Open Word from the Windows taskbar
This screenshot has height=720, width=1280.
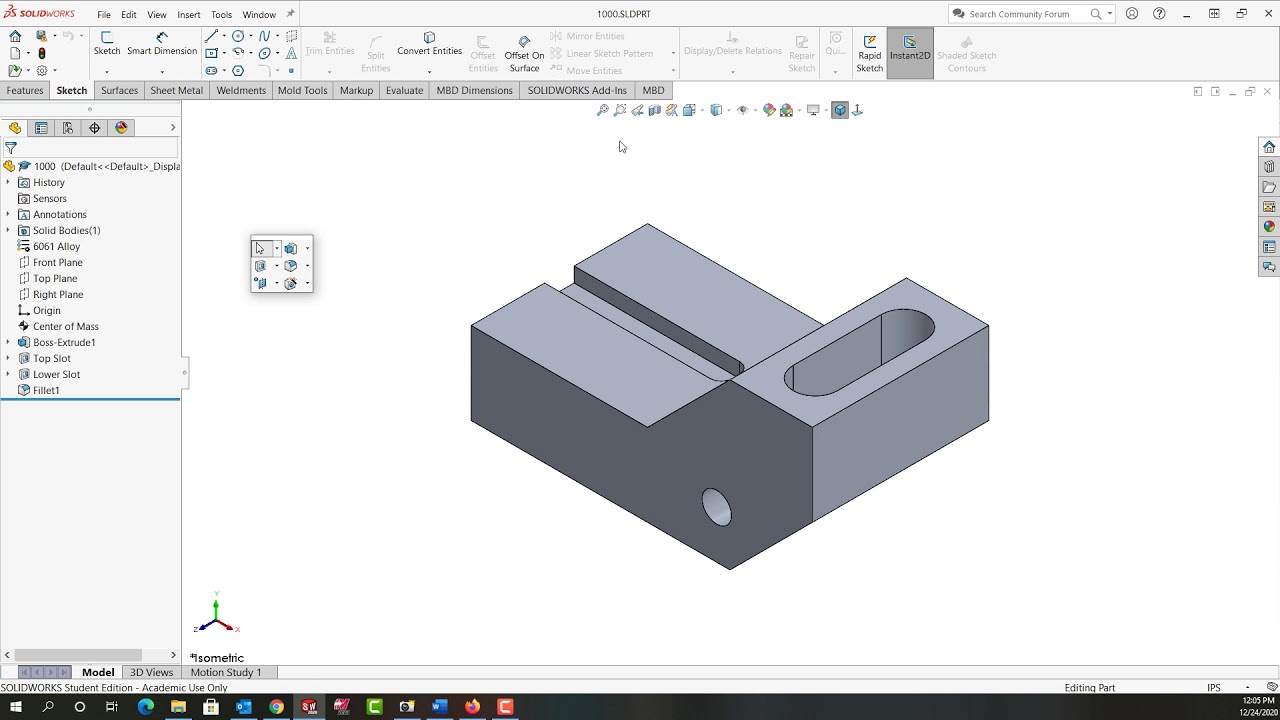(x=439, y=707)
